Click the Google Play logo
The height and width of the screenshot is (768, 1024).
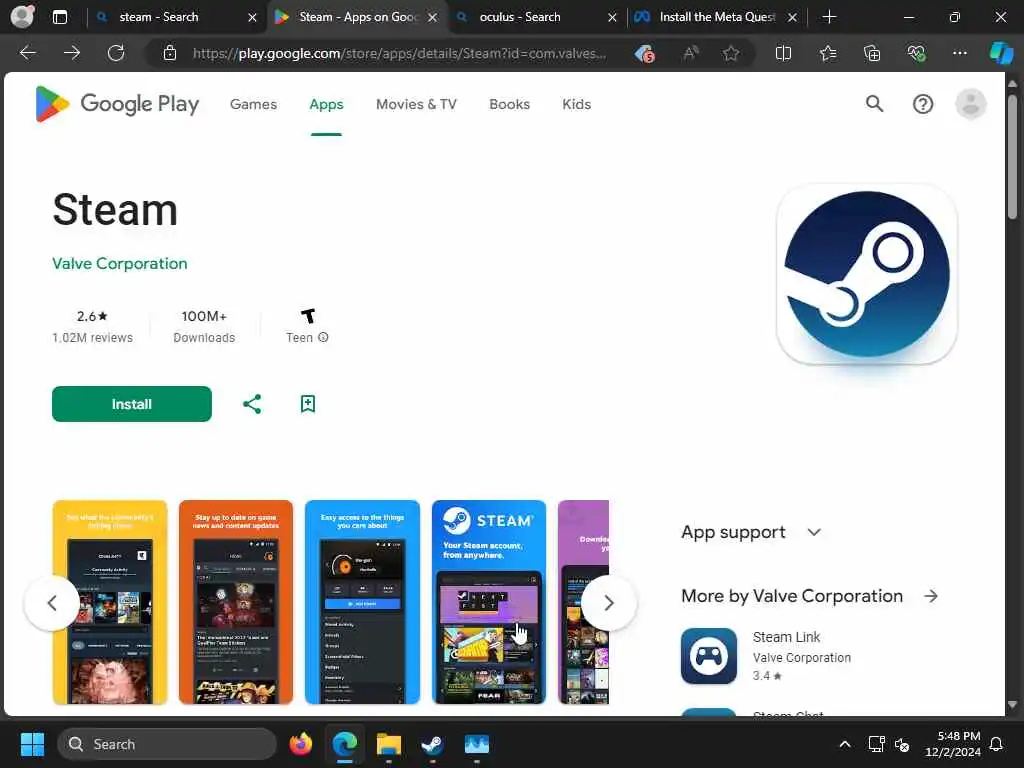coord(117,104)
